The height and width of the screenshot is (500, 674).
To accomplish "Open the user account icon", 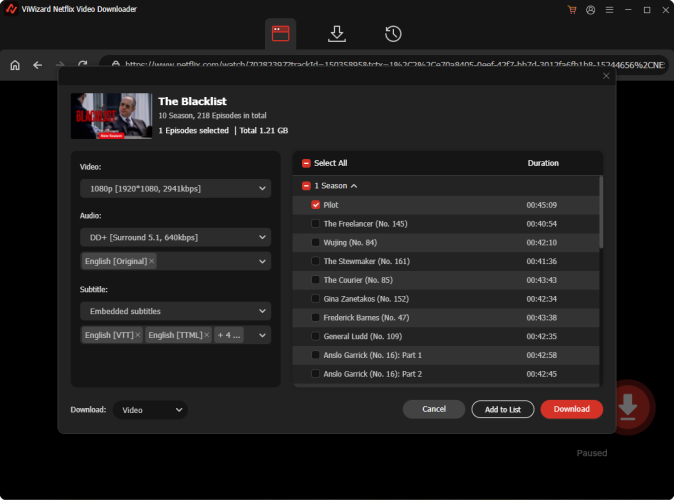I will [591, 9].
